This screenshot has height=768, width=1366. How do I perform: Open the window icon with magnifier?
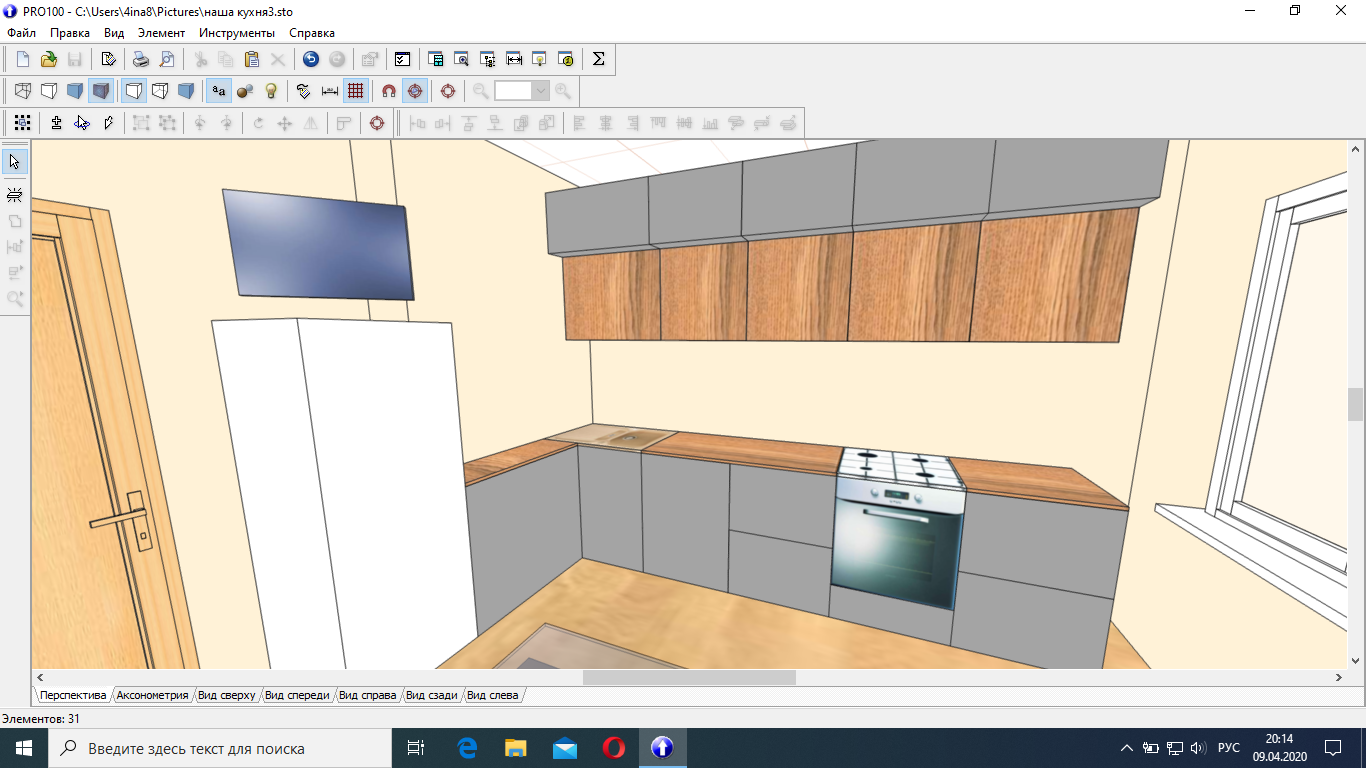pyautogui.click(x=462, y=59)
